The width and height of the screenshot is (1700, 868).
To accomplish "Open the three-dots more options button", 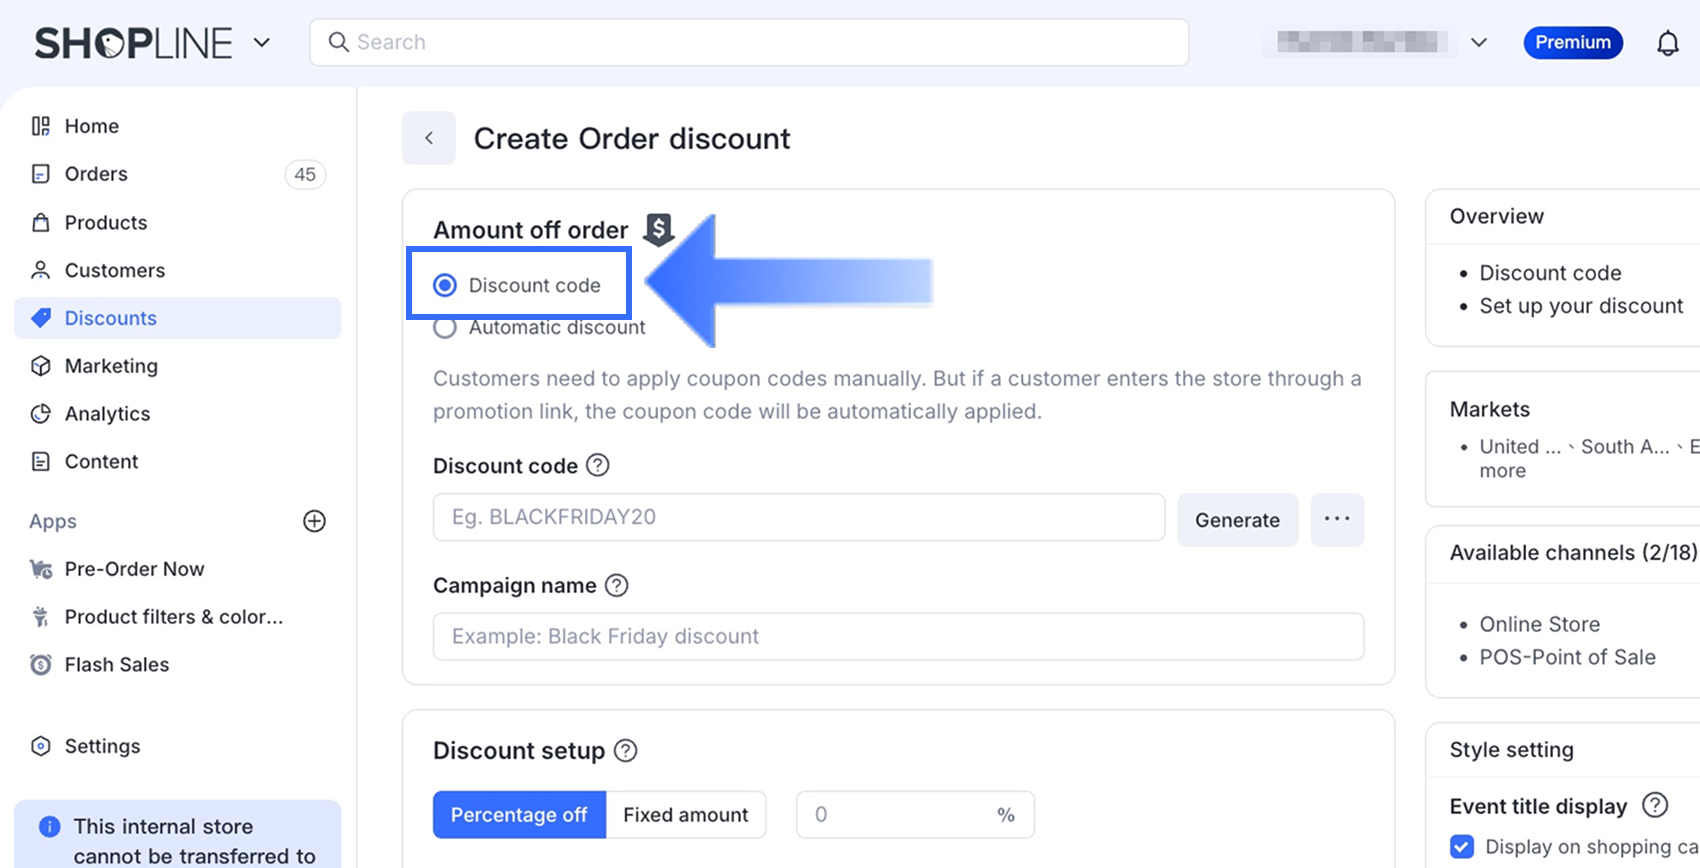I will pyautogui.click(x=1337, y=519).
